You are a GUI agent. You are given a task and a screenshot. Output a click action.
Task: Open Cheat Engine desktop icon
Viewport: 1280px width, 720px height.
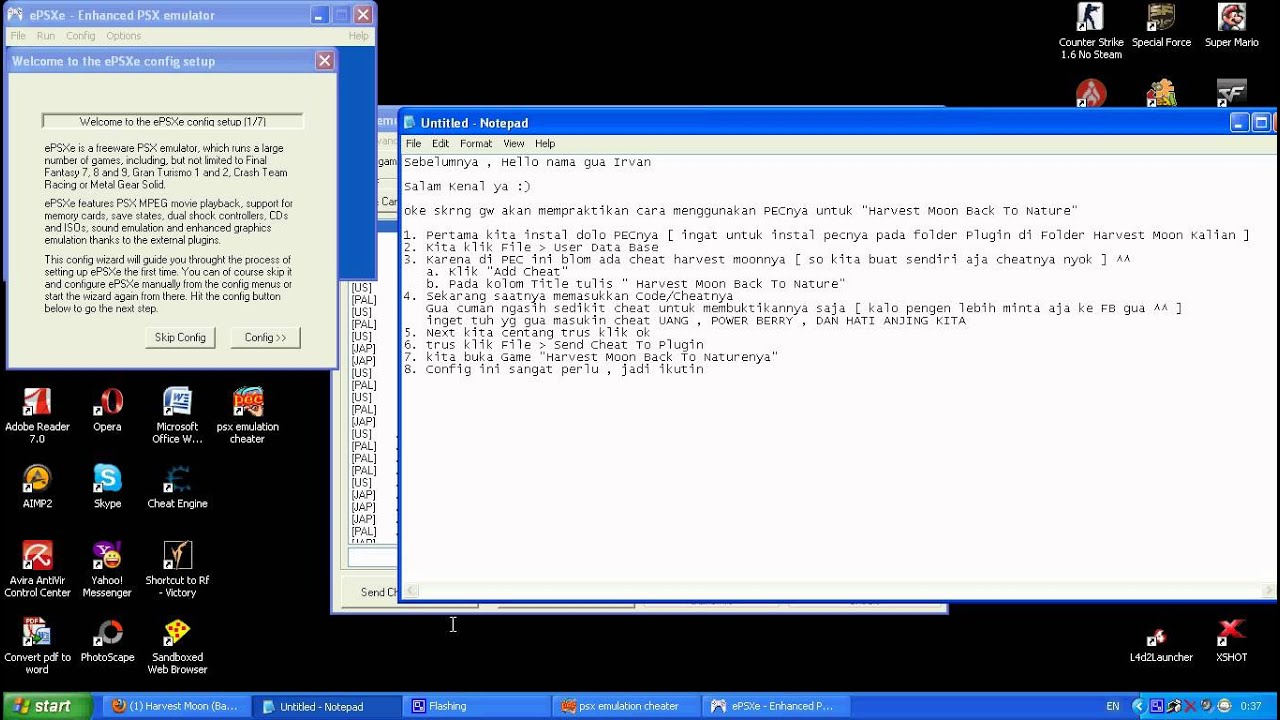pyautogui.click(x=177, y=487)
